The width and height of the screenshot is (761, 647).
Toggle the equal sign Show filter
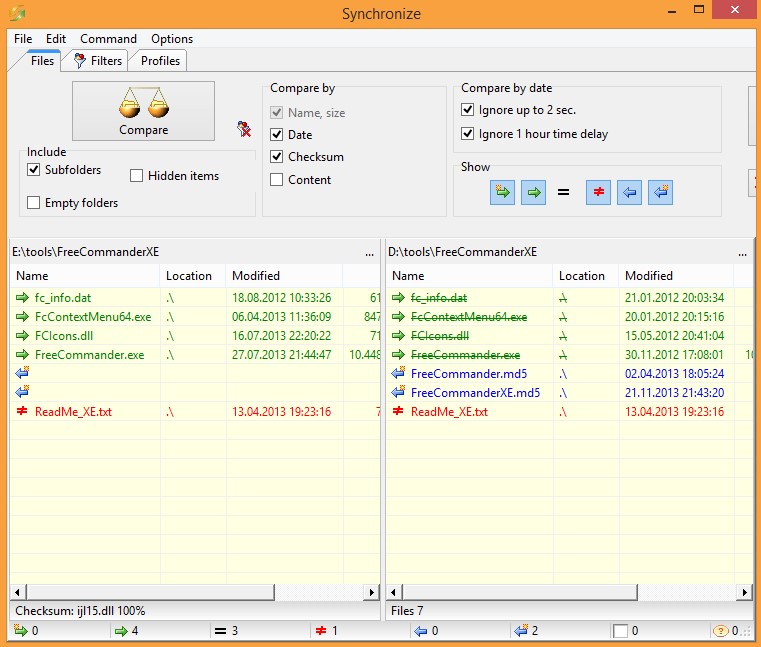pyautogui.click(x=564, y=193)
